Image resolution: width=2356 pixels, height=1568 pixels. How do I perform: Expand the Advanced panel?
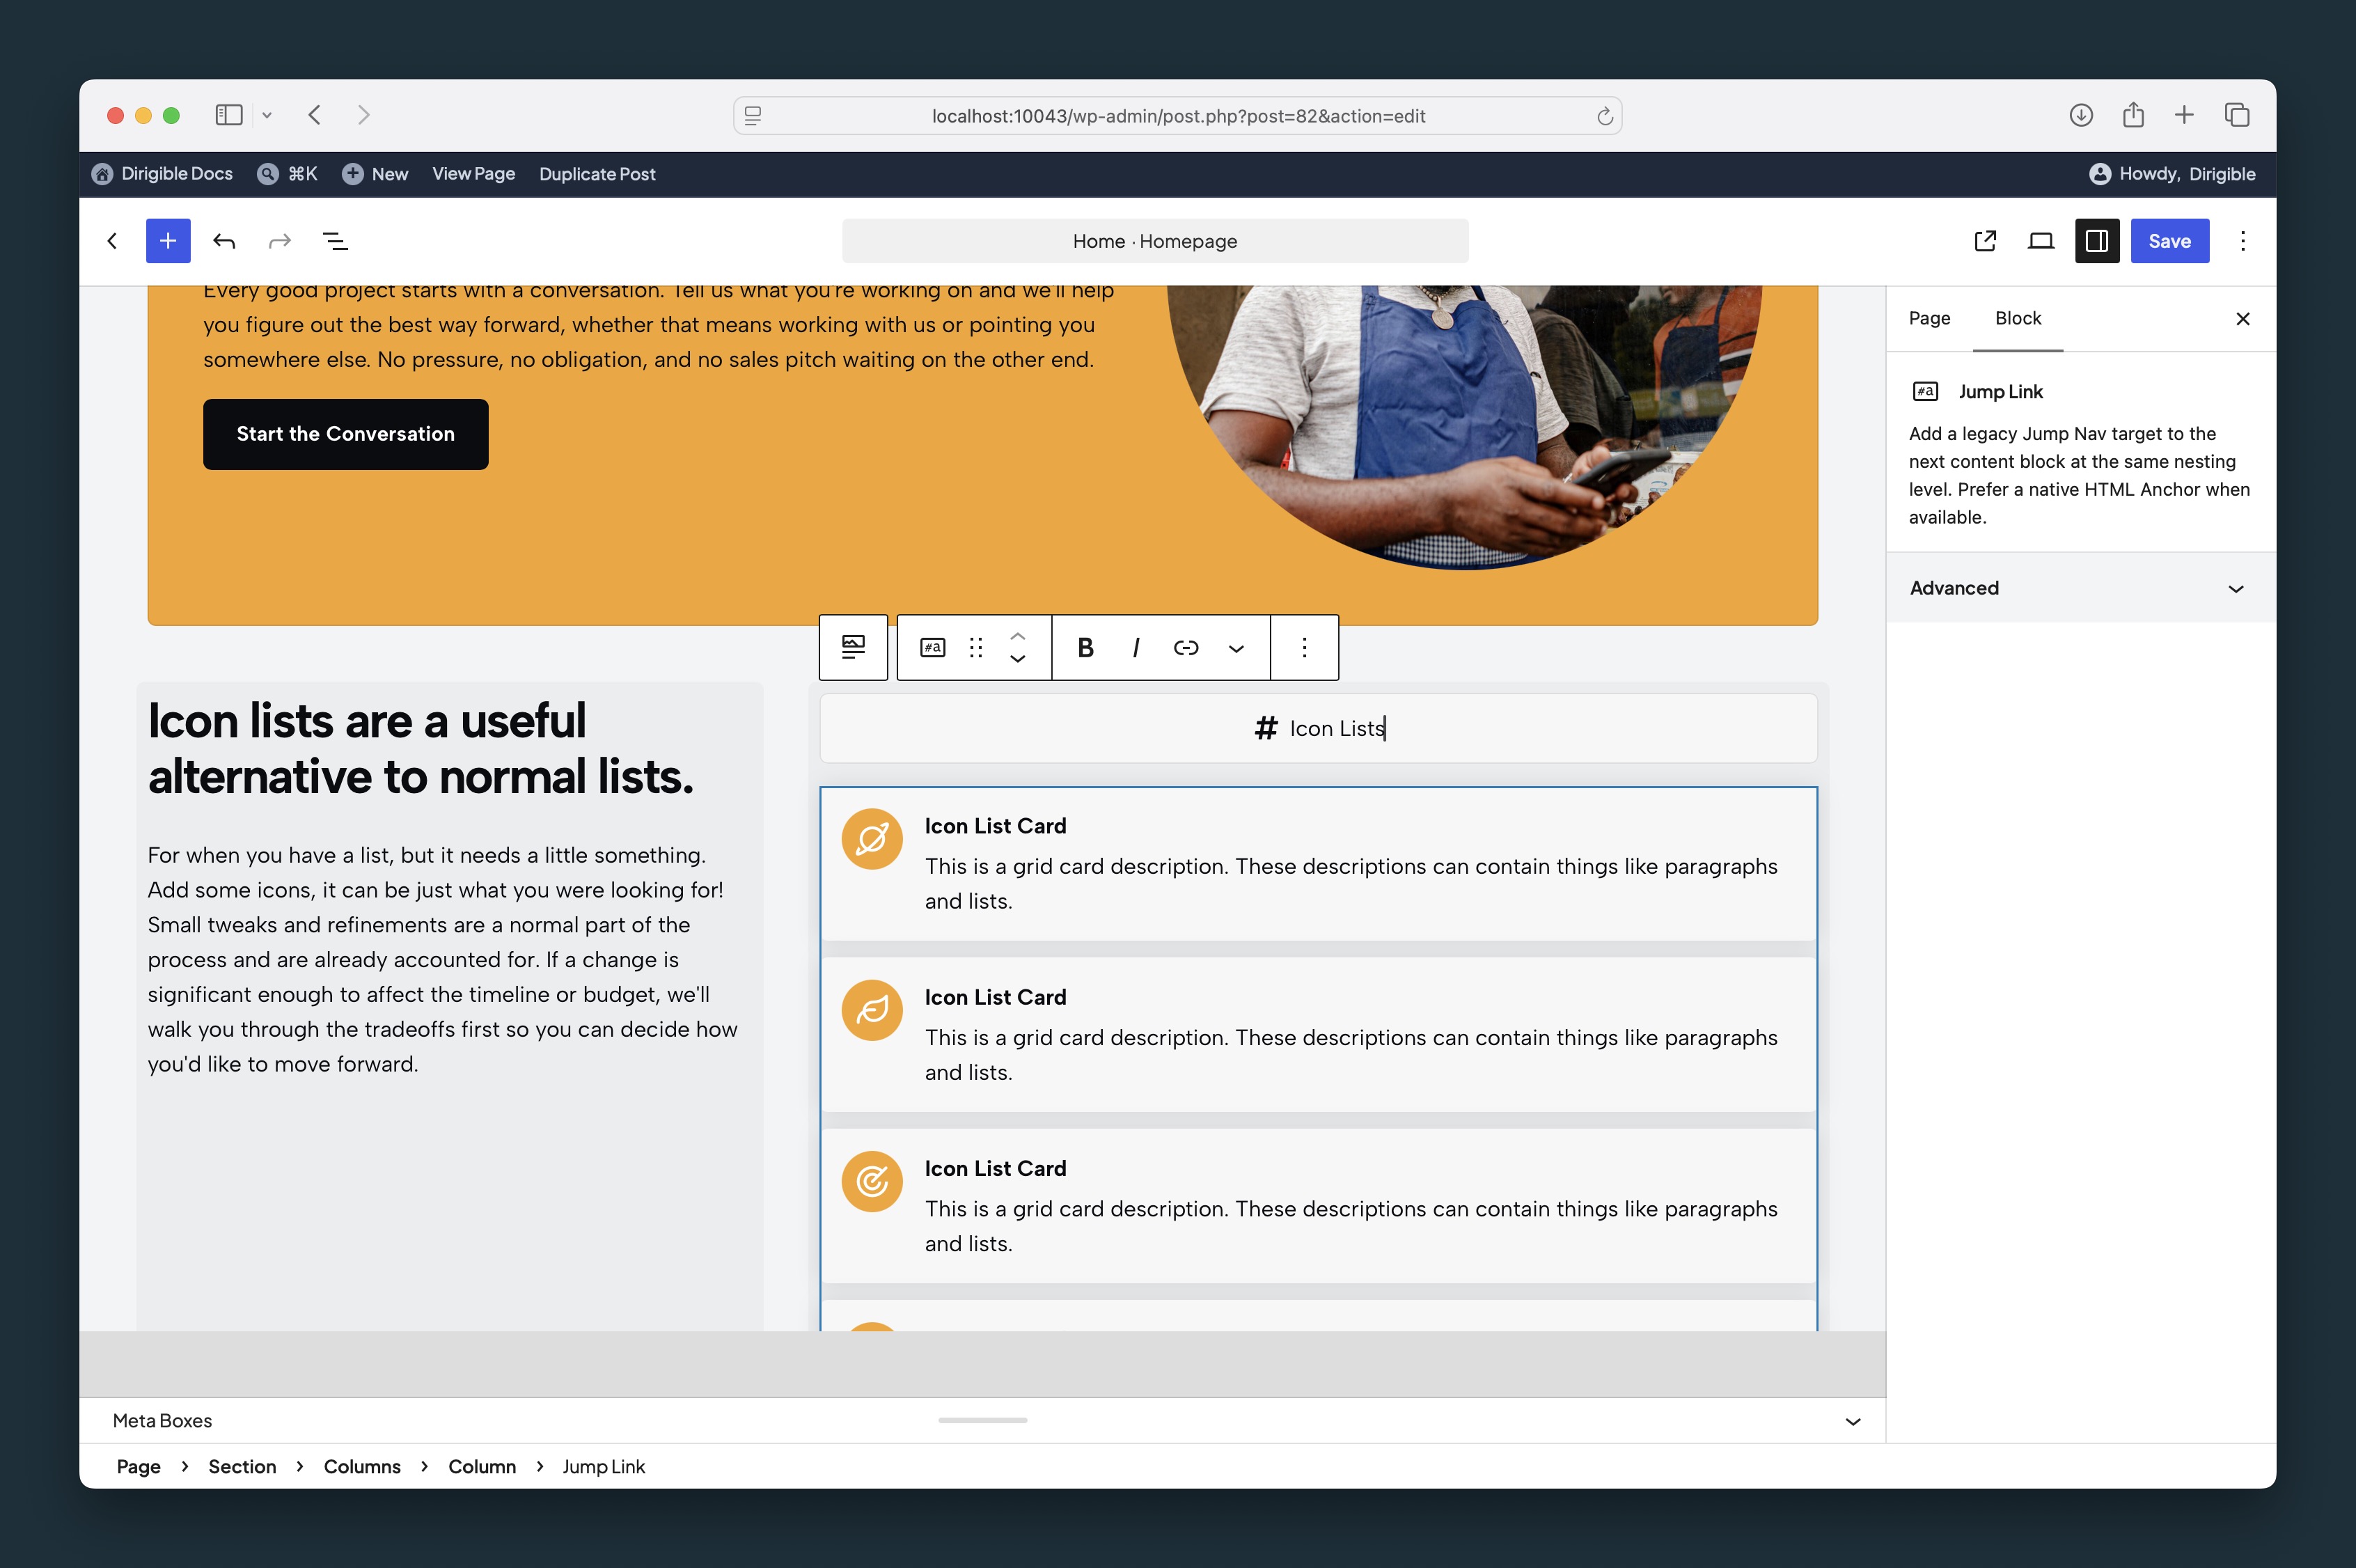(x=2080, y=588)
